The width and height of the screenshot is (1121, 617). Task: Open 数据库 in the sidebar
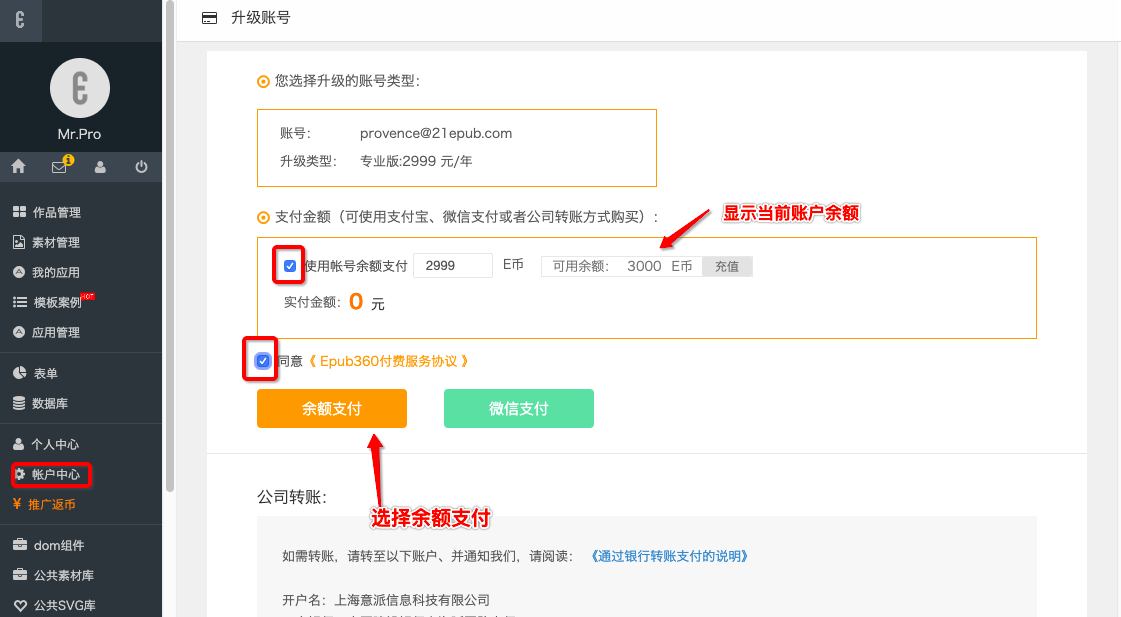[50, 403]
